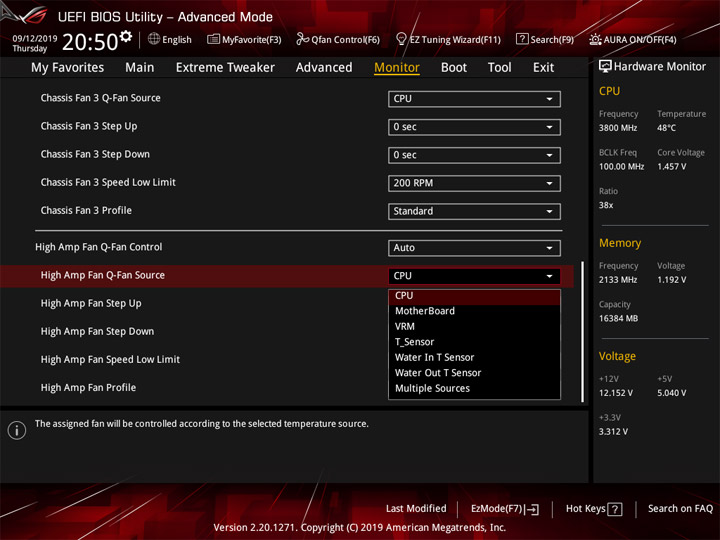Toggle AURA ON/OFF light icon
The width and height of the screenshot is (720, 540).
coord(595,39)
